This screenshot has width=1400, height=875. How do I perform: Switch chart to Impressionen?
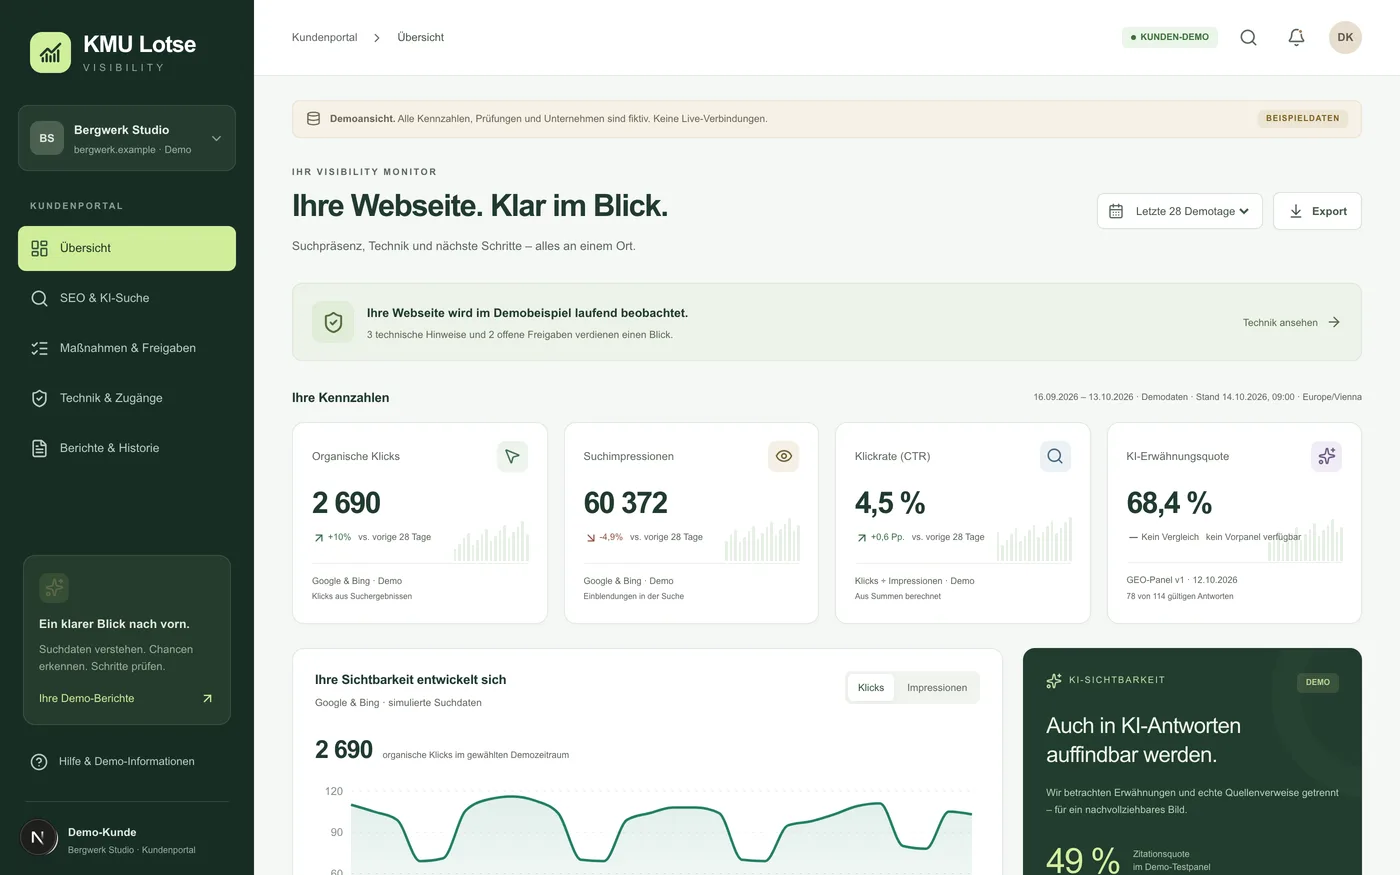click(937, 687)
